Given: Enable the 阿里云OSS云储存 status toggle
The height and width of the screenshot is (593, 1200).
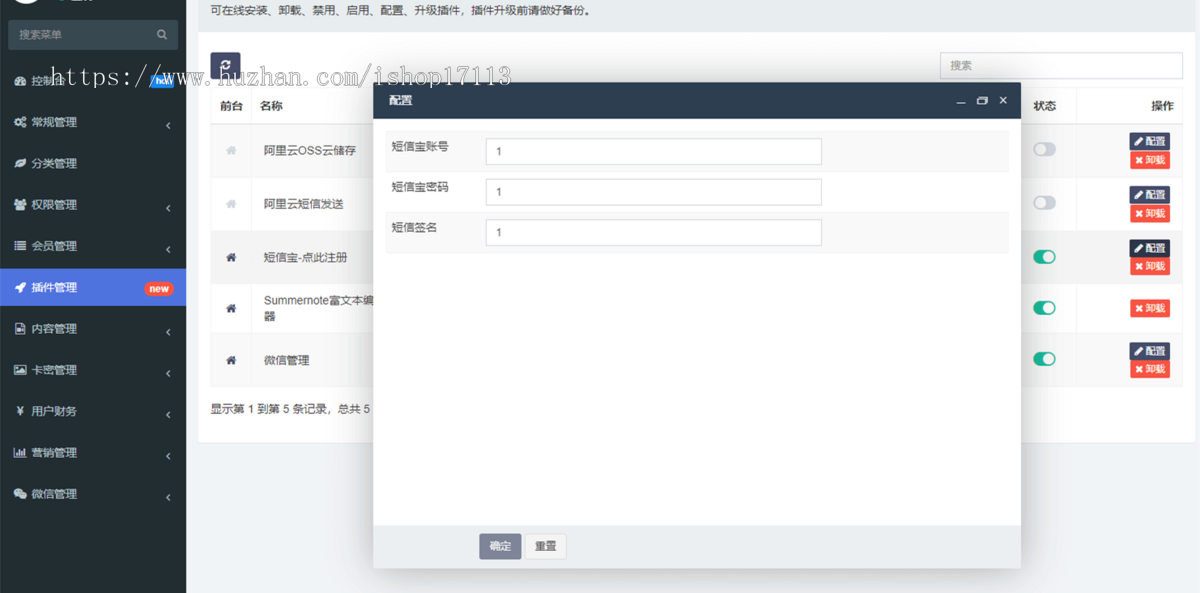Looking at the screenshot, I should pos(1044,150).
